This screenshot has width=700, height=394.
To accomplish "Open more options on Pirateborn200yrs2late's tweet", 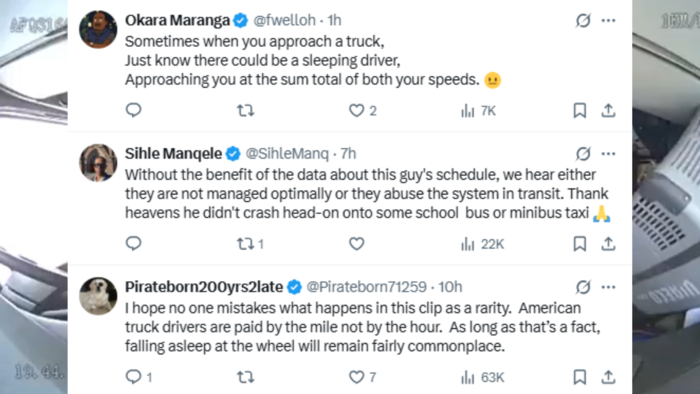I will pyautogui.click(x=608, y=287).
